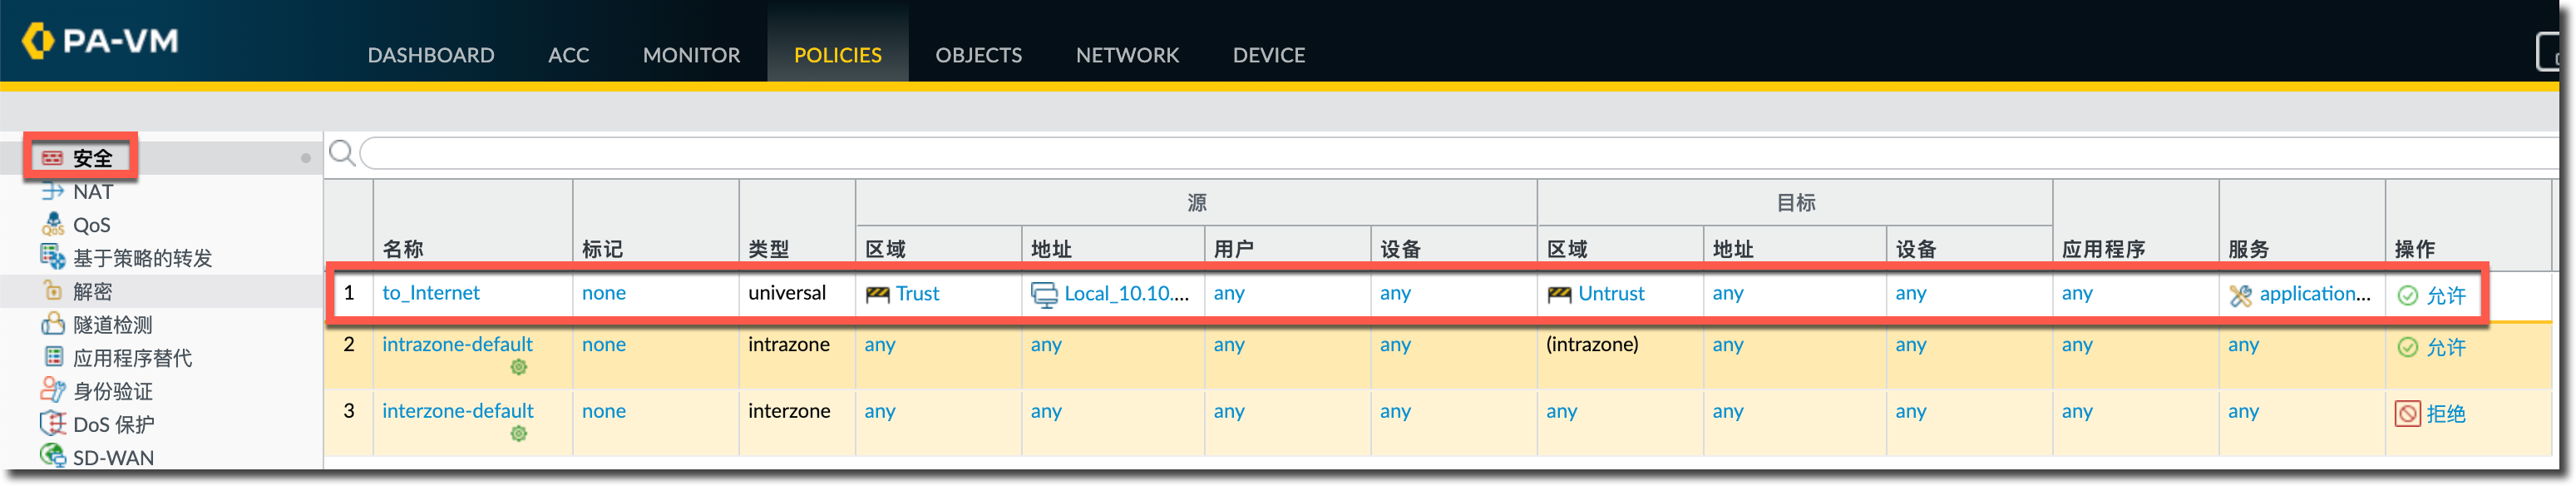Click the Local_10.10 address object icon
This screenshot has height=486, width=2576.
(1043, 295)
